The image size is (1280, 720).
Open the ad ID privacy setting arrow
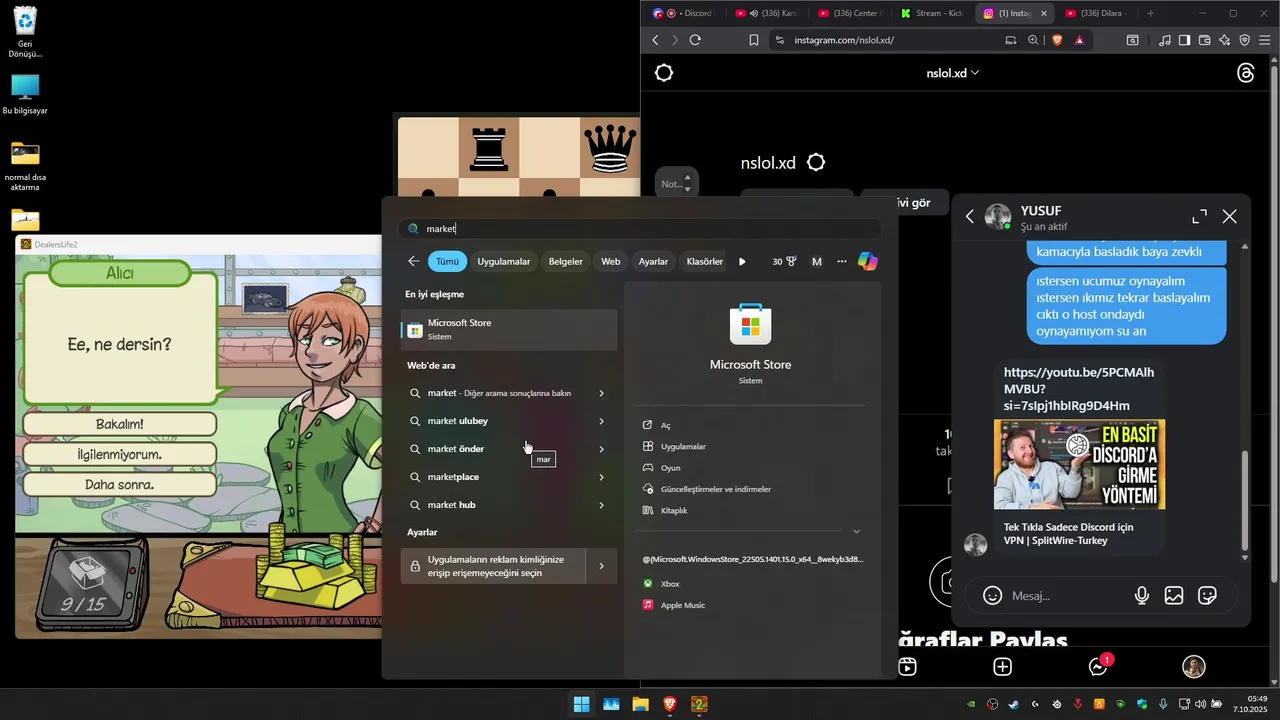tap(601, 566)
